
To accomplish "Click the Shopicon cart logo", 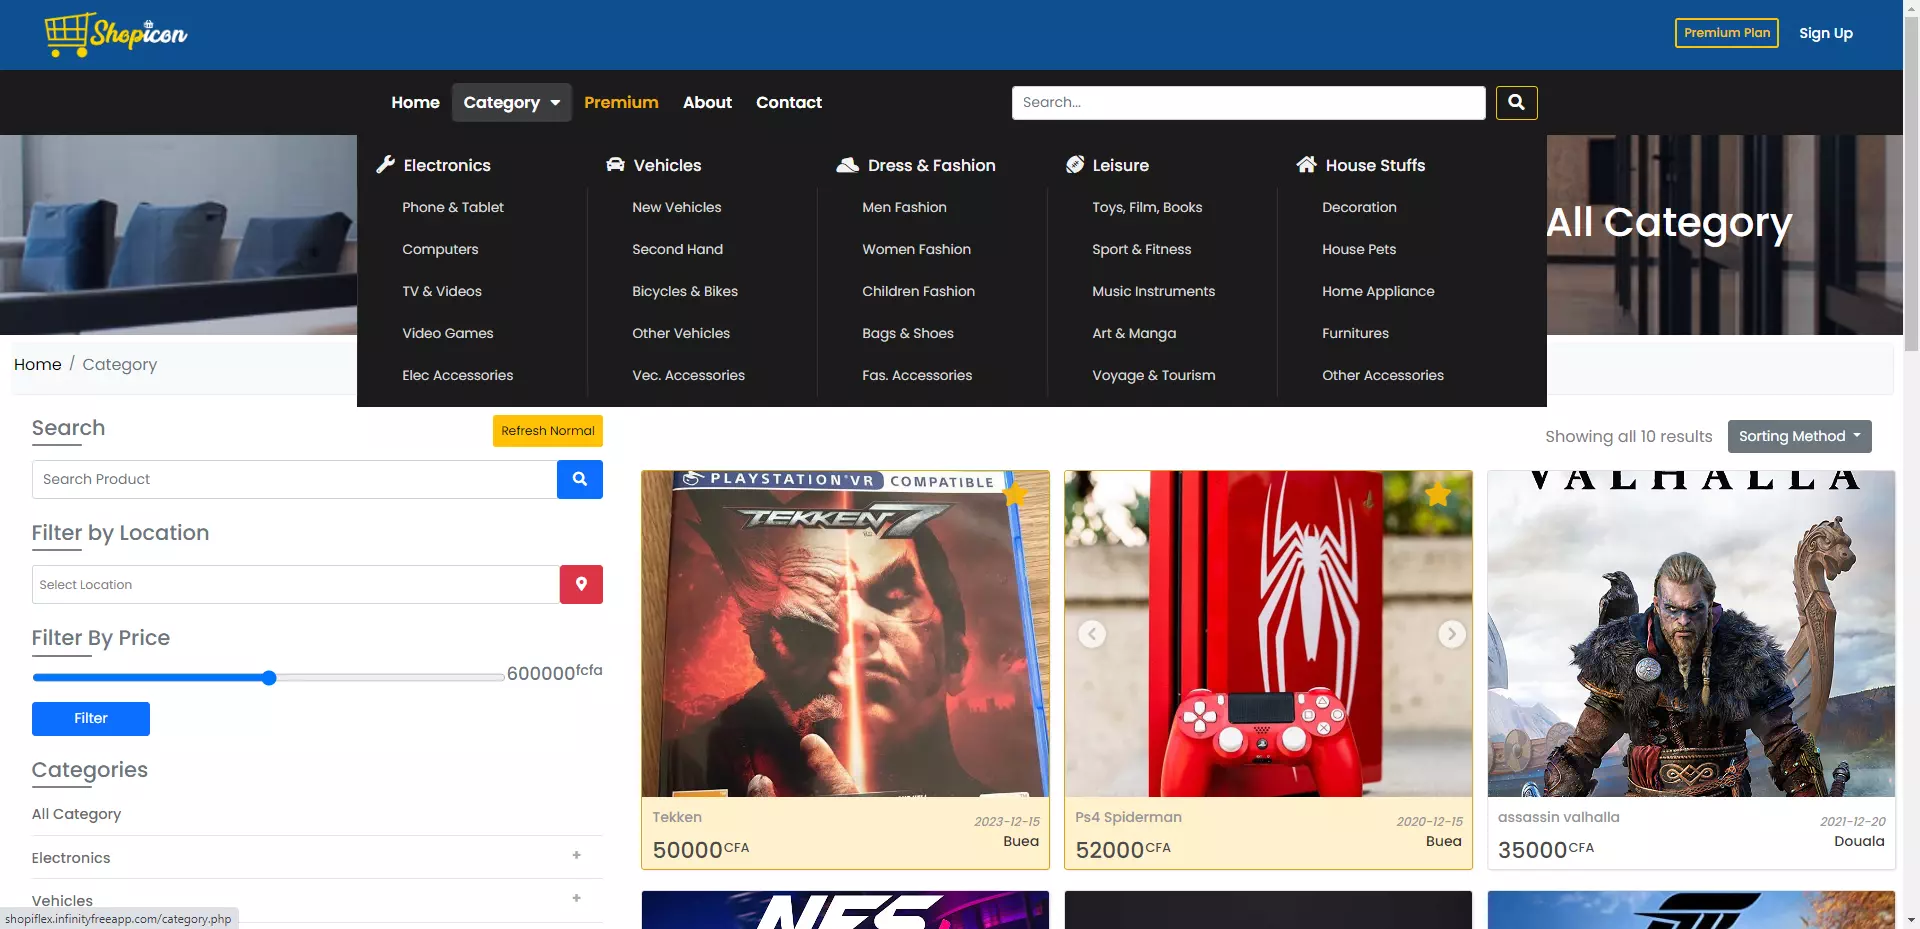I will click(115, 35).
